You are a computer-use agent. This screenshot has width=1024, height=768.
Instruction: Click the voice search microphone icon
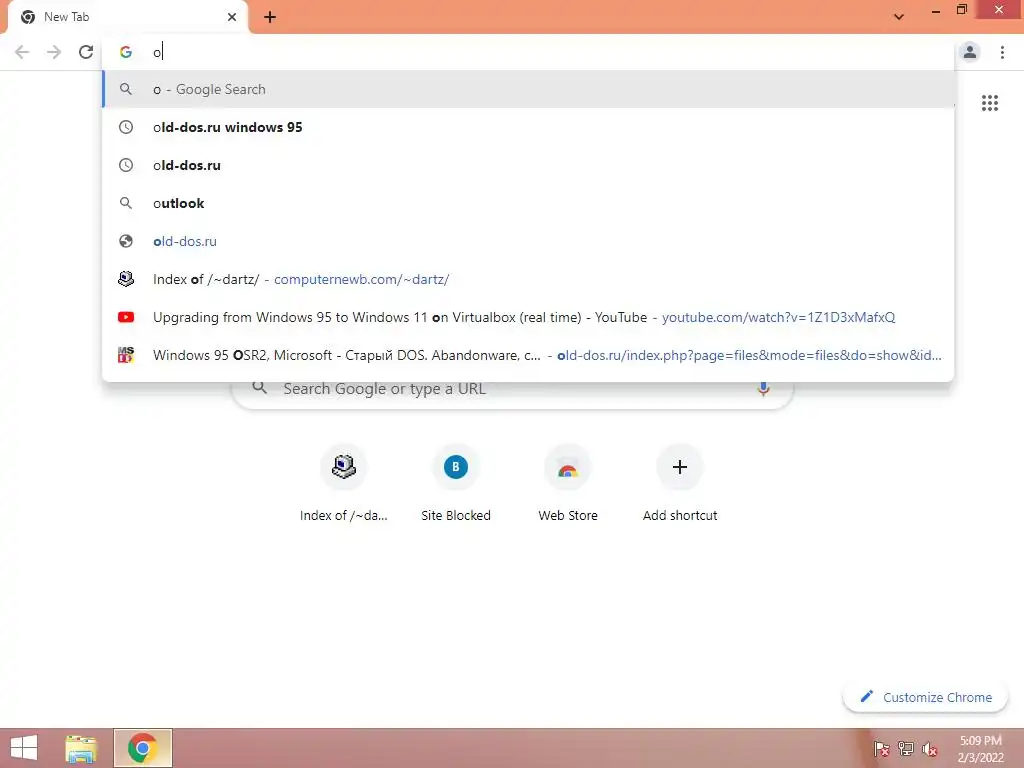click(763, 389)
